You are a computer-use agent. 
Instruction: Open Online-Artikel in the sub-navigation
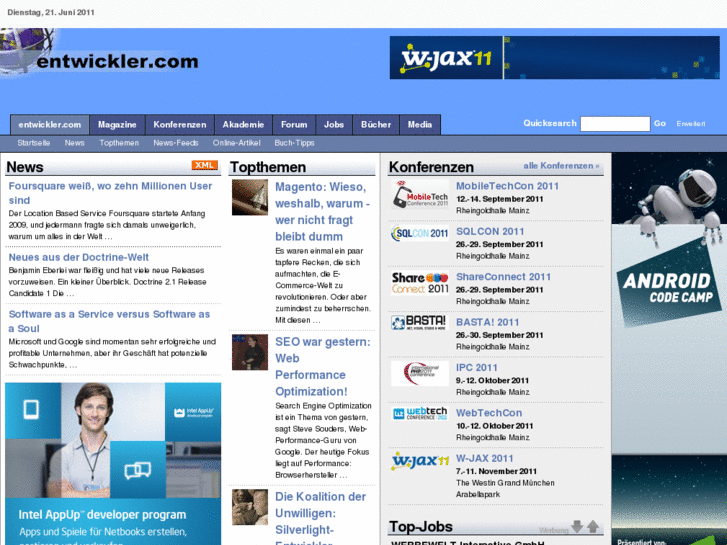pos(236,143)
